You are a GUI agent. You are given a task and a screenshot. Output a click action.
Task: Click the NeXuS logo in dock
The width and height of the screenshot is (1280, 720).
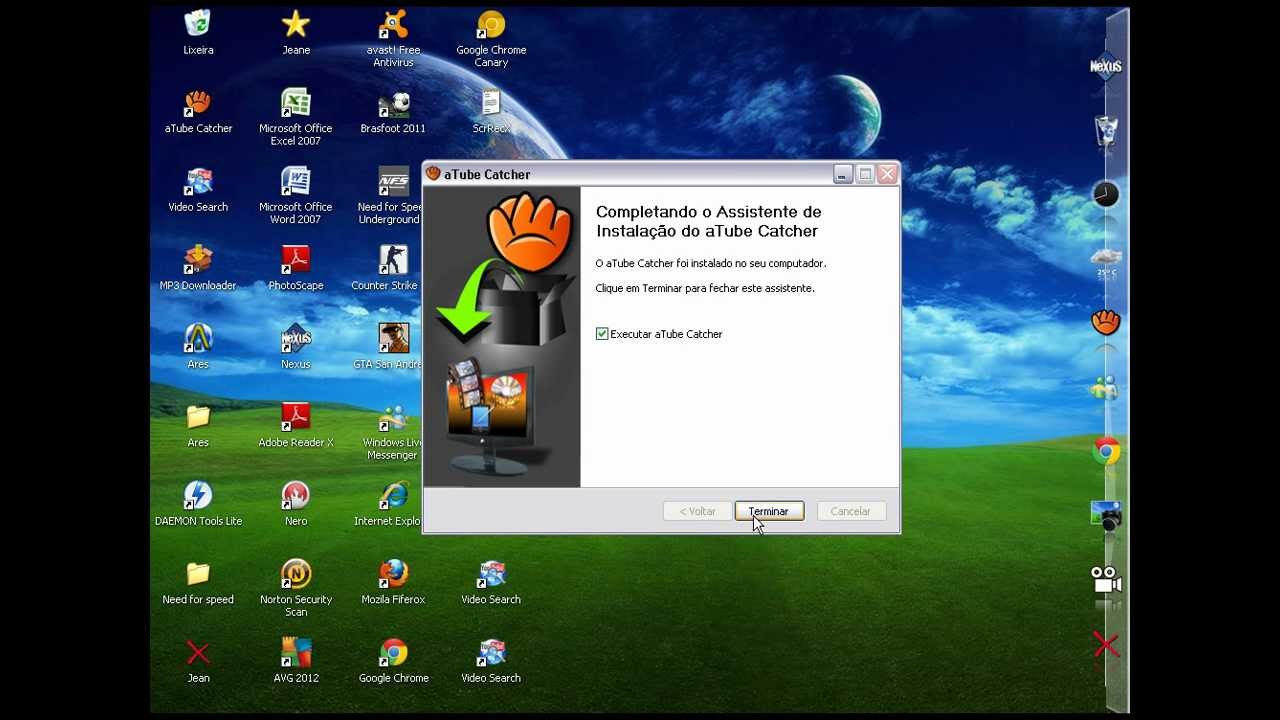point(1105,66)
